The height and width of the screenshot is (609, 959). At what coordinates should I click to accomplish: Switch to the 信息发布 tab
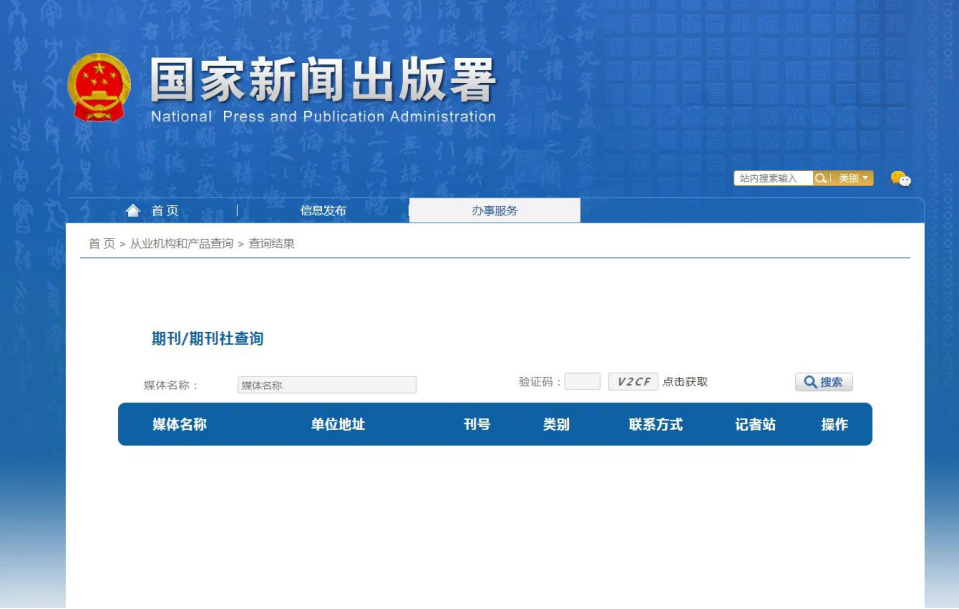pyautogui.click(x=323, y=210)
